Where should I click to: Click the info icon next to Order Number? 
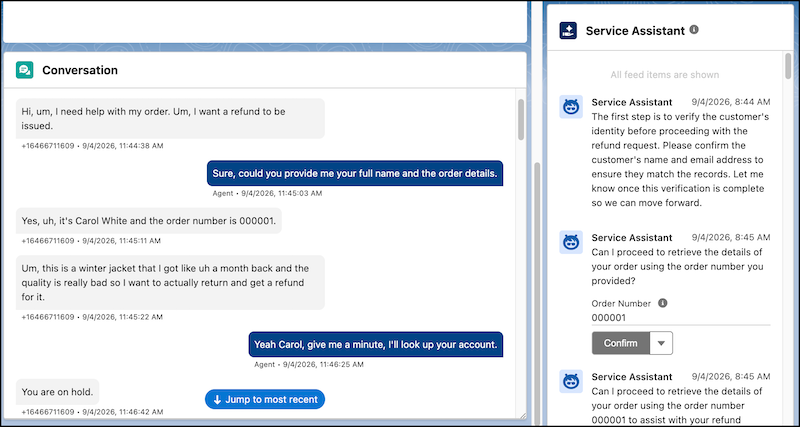(x=663, y=303)
